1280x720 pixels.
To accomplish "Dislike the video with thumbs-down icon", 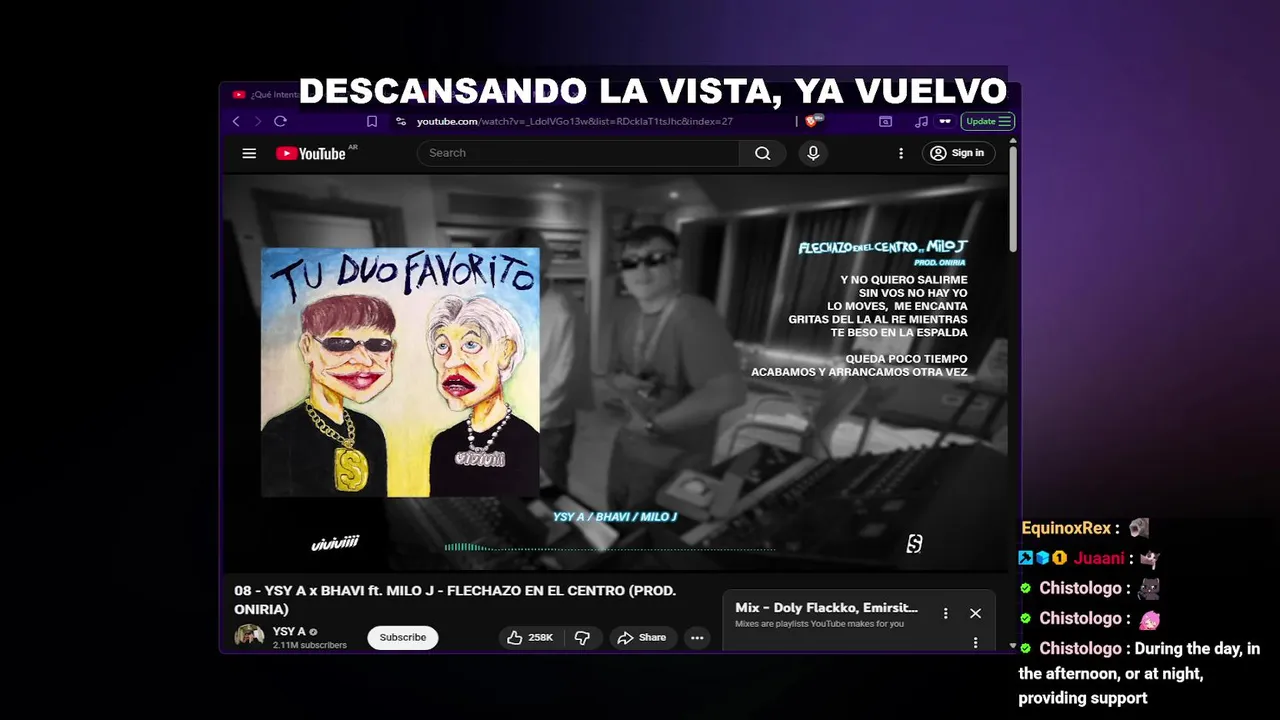I will [x=582, y=637].
